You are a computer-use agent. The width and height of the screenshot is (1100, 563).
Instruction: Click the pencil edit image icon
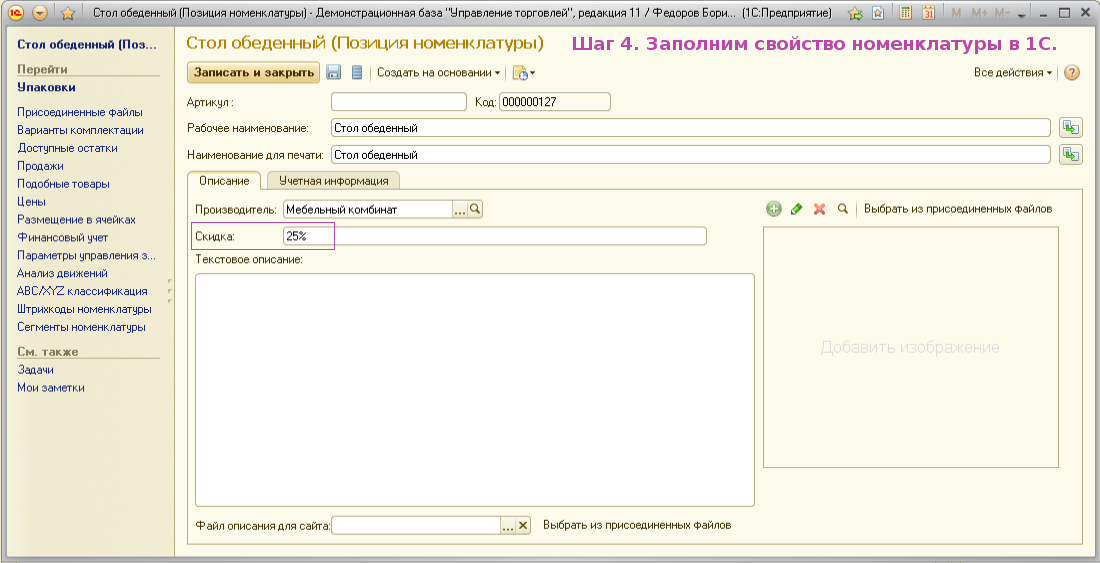click(796, 209)
